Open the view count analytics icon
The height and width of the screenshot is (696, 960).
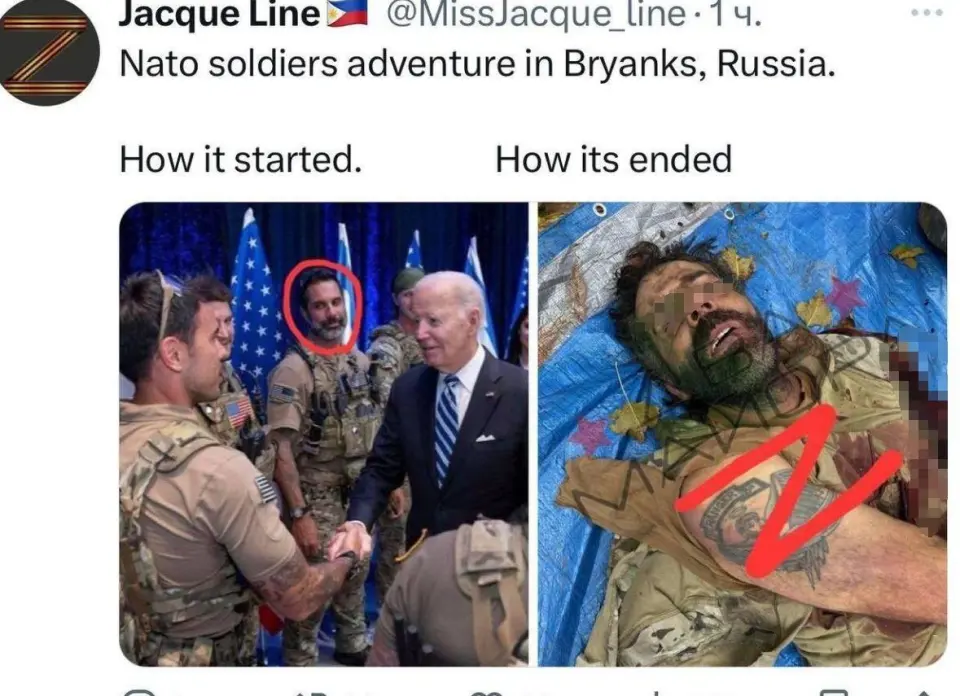click(659, 693)
